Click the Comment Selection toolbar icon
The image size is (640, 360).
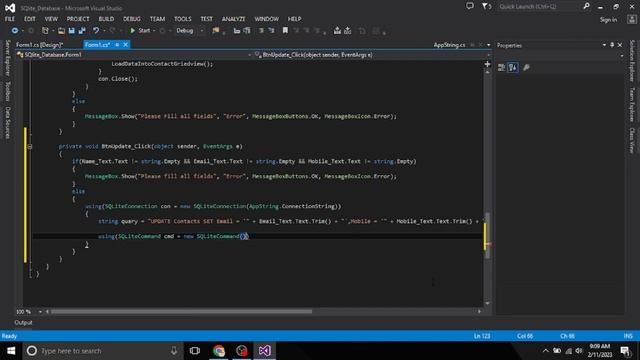pos(261,31)
